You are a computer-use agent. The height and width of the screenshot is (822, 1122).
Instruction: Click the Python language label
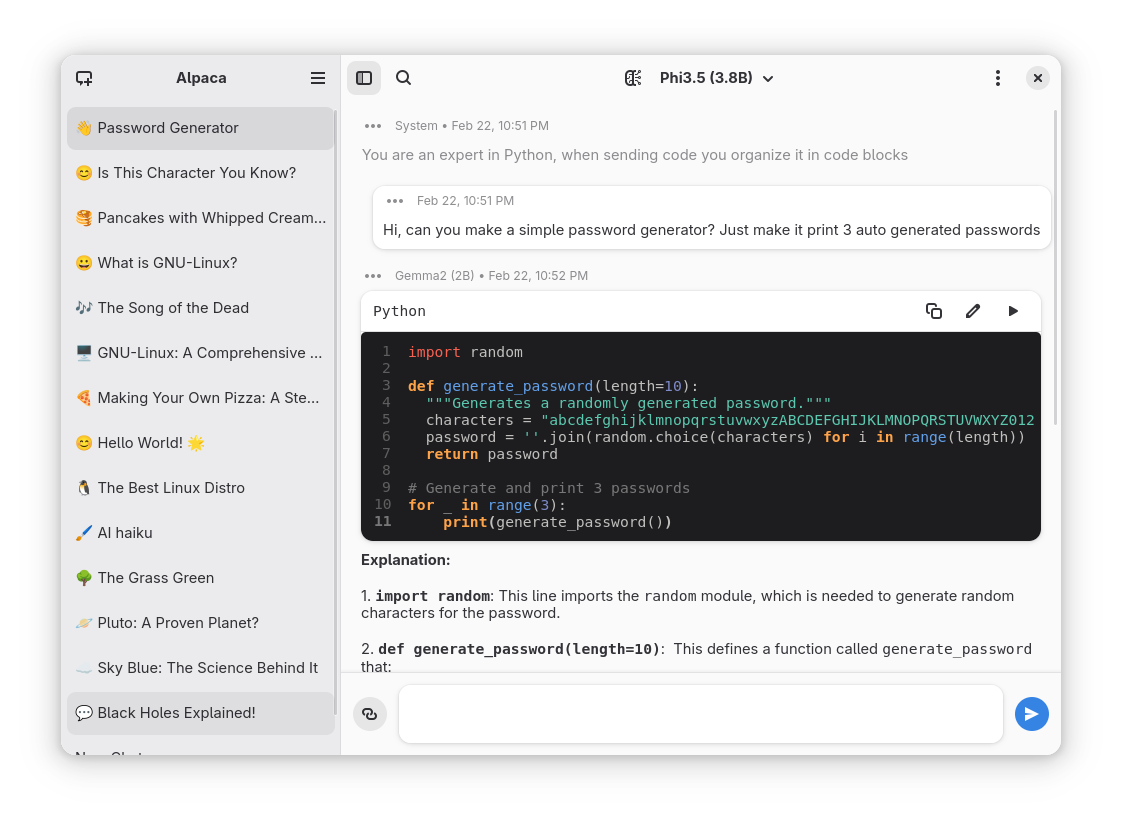pyautogui.click(x=399, y=312)
